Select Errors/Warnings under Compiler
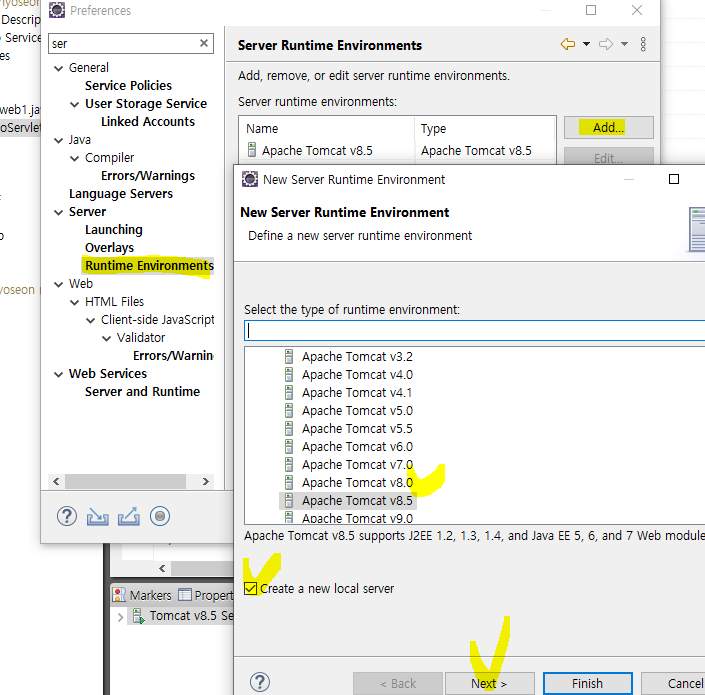The width and height of the screenshot is (705, 695). [x=148, y=175]
